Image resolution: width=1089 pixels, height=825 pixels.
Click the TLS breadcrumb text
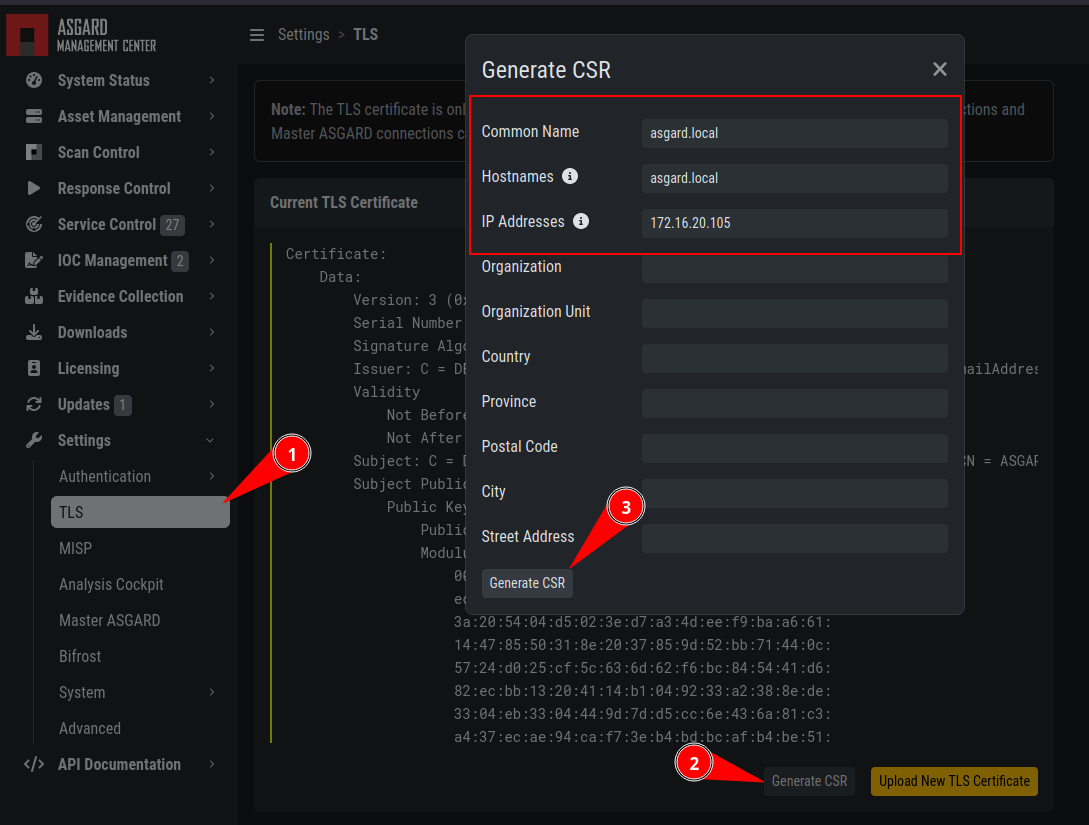(x=365, y=35)
